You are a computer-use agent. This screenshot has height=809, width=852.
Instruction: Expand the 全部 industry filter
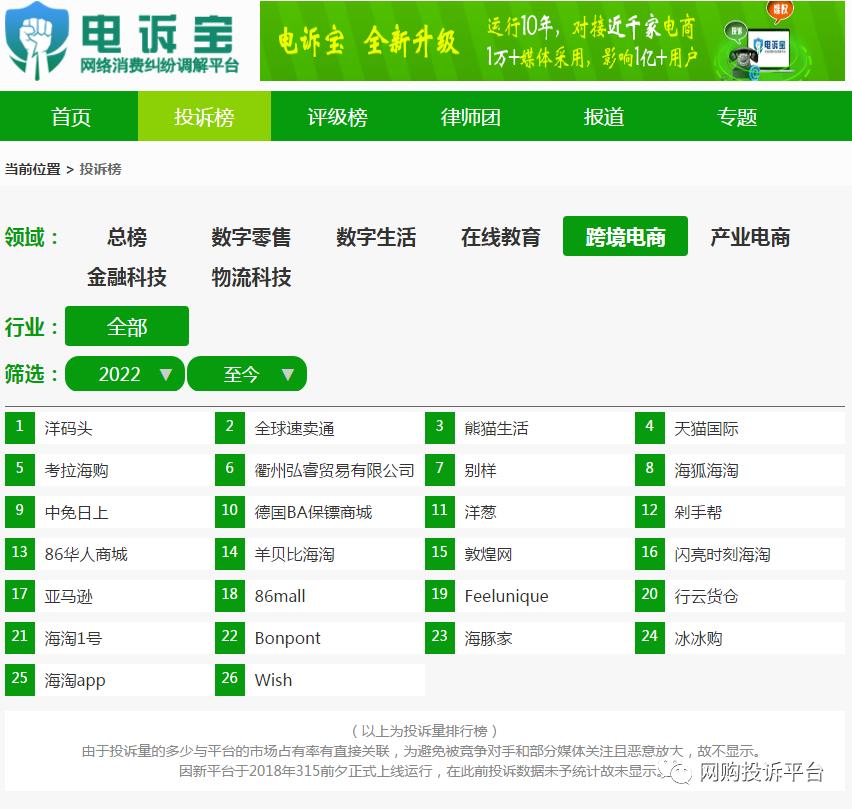pos(126,326)
